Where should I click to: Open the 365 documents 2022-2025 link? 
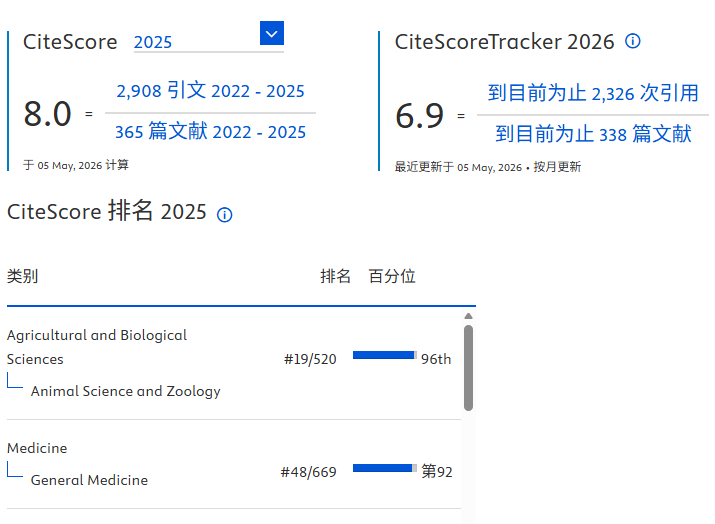click(210, 131)
